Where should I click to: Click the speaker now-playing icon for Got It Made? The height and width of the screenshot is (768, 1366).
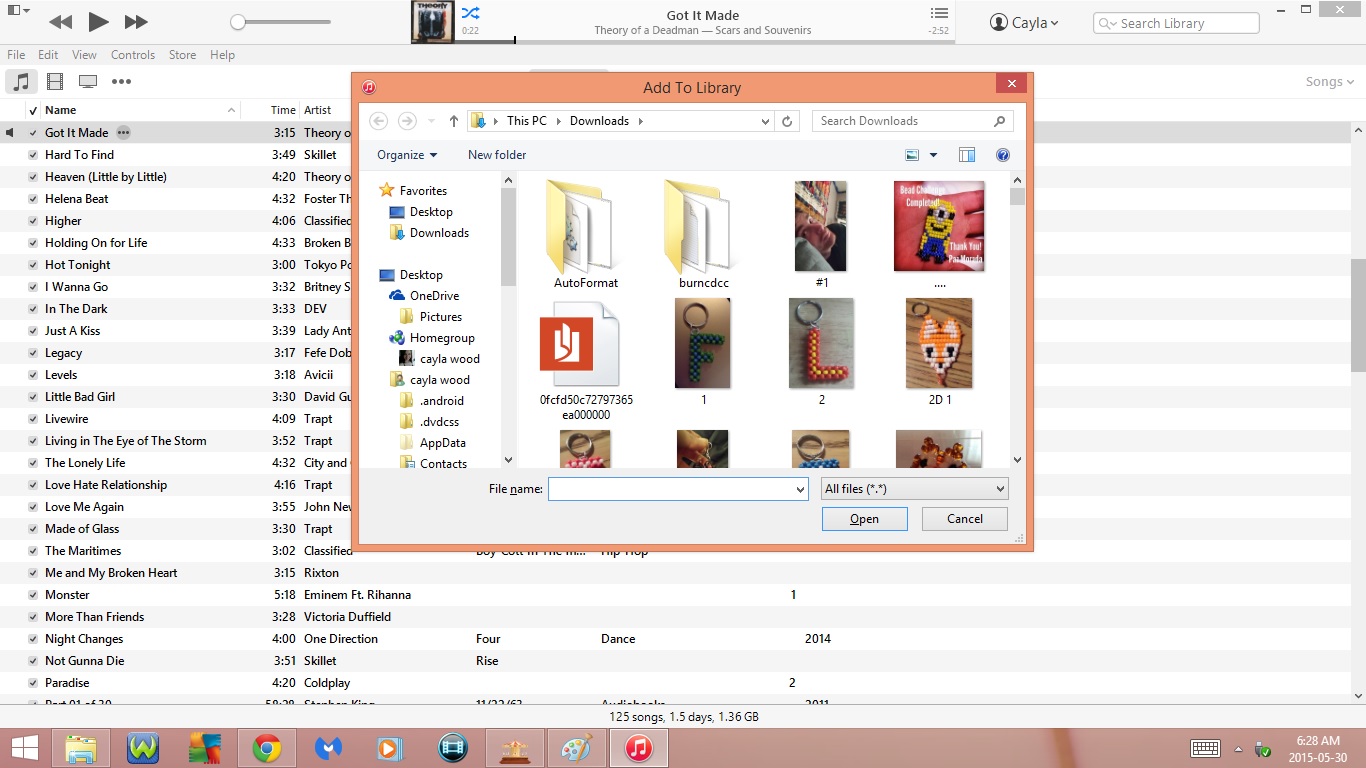coord(11,132)
